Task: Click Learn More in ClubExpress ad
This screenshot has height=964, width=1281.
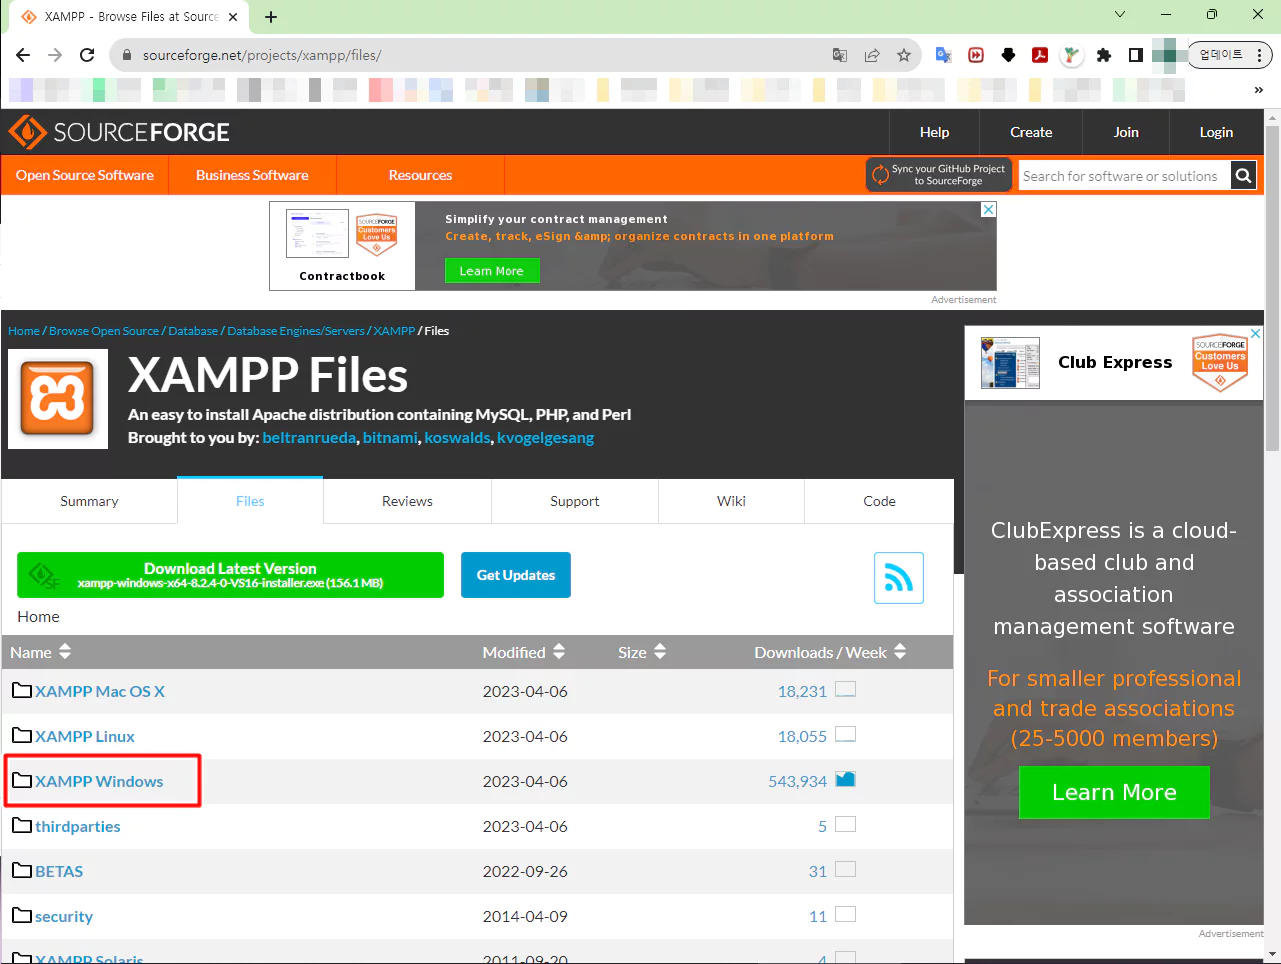Action: coord(1114,792)
